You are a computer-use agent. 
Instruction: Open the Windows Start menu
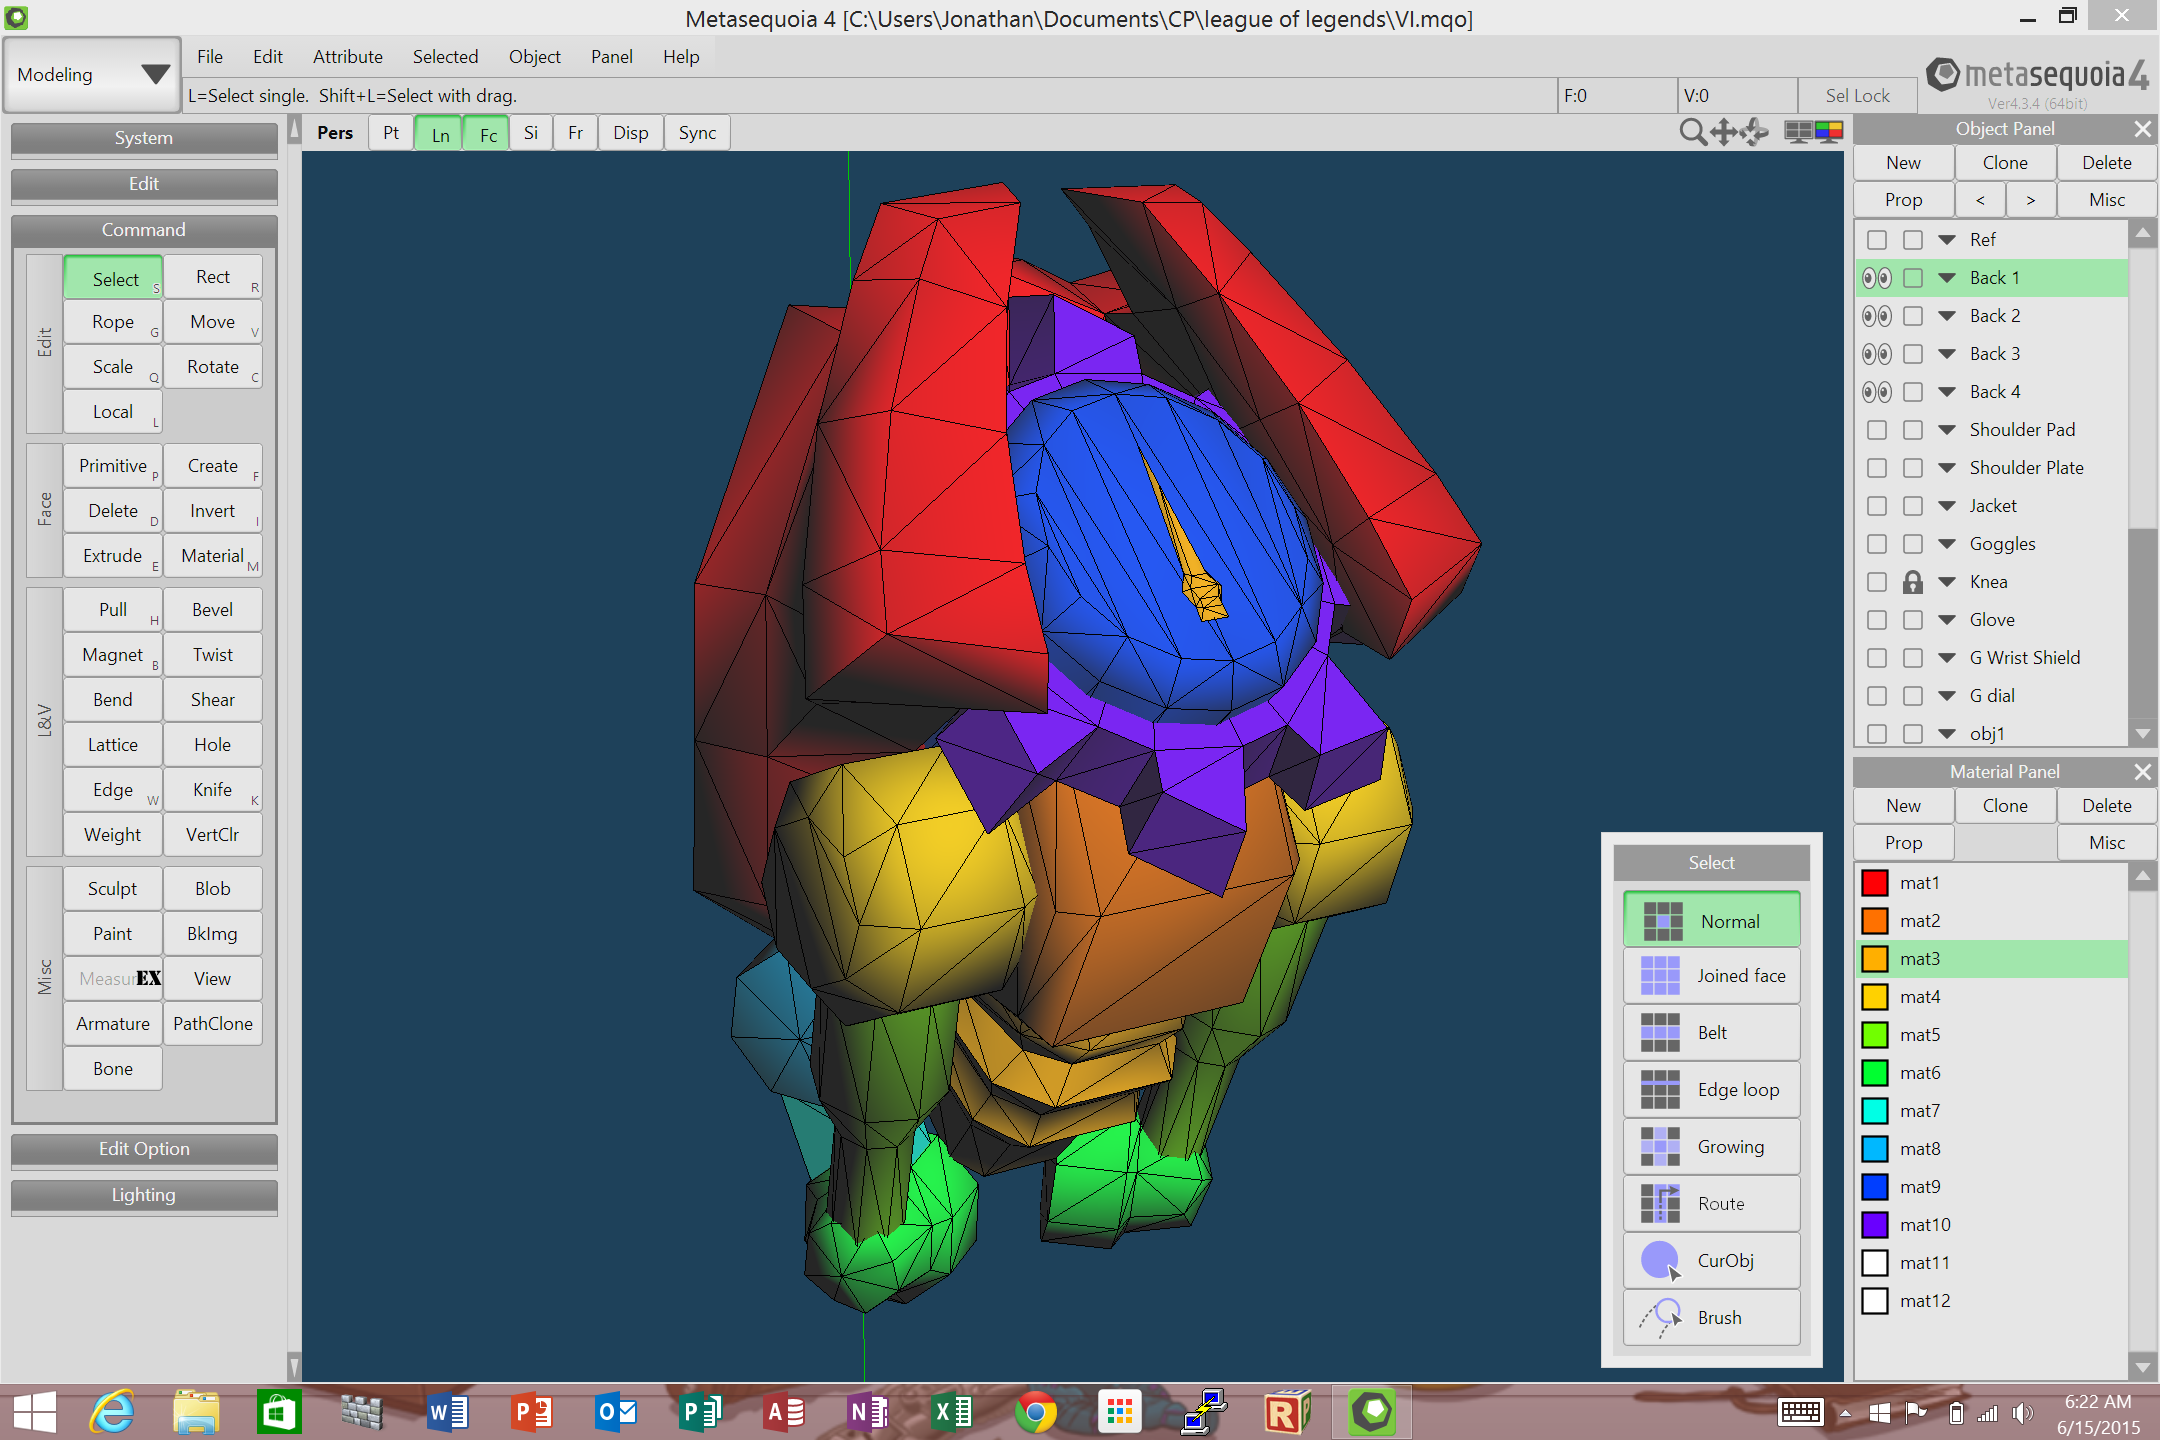pyautogui.click(x=34, y=1412)
